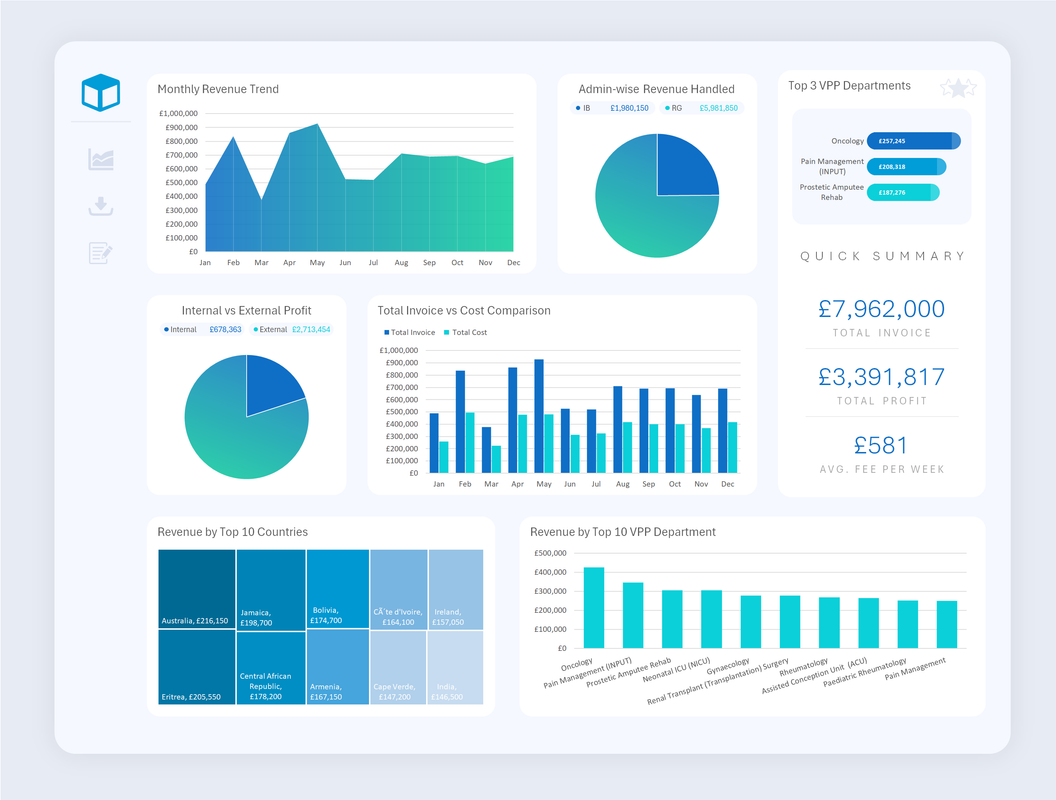Viewport: 1056px width, 800px height.
Task: Select the Australia £216,150 treemap tile
Action: point(197,589)
